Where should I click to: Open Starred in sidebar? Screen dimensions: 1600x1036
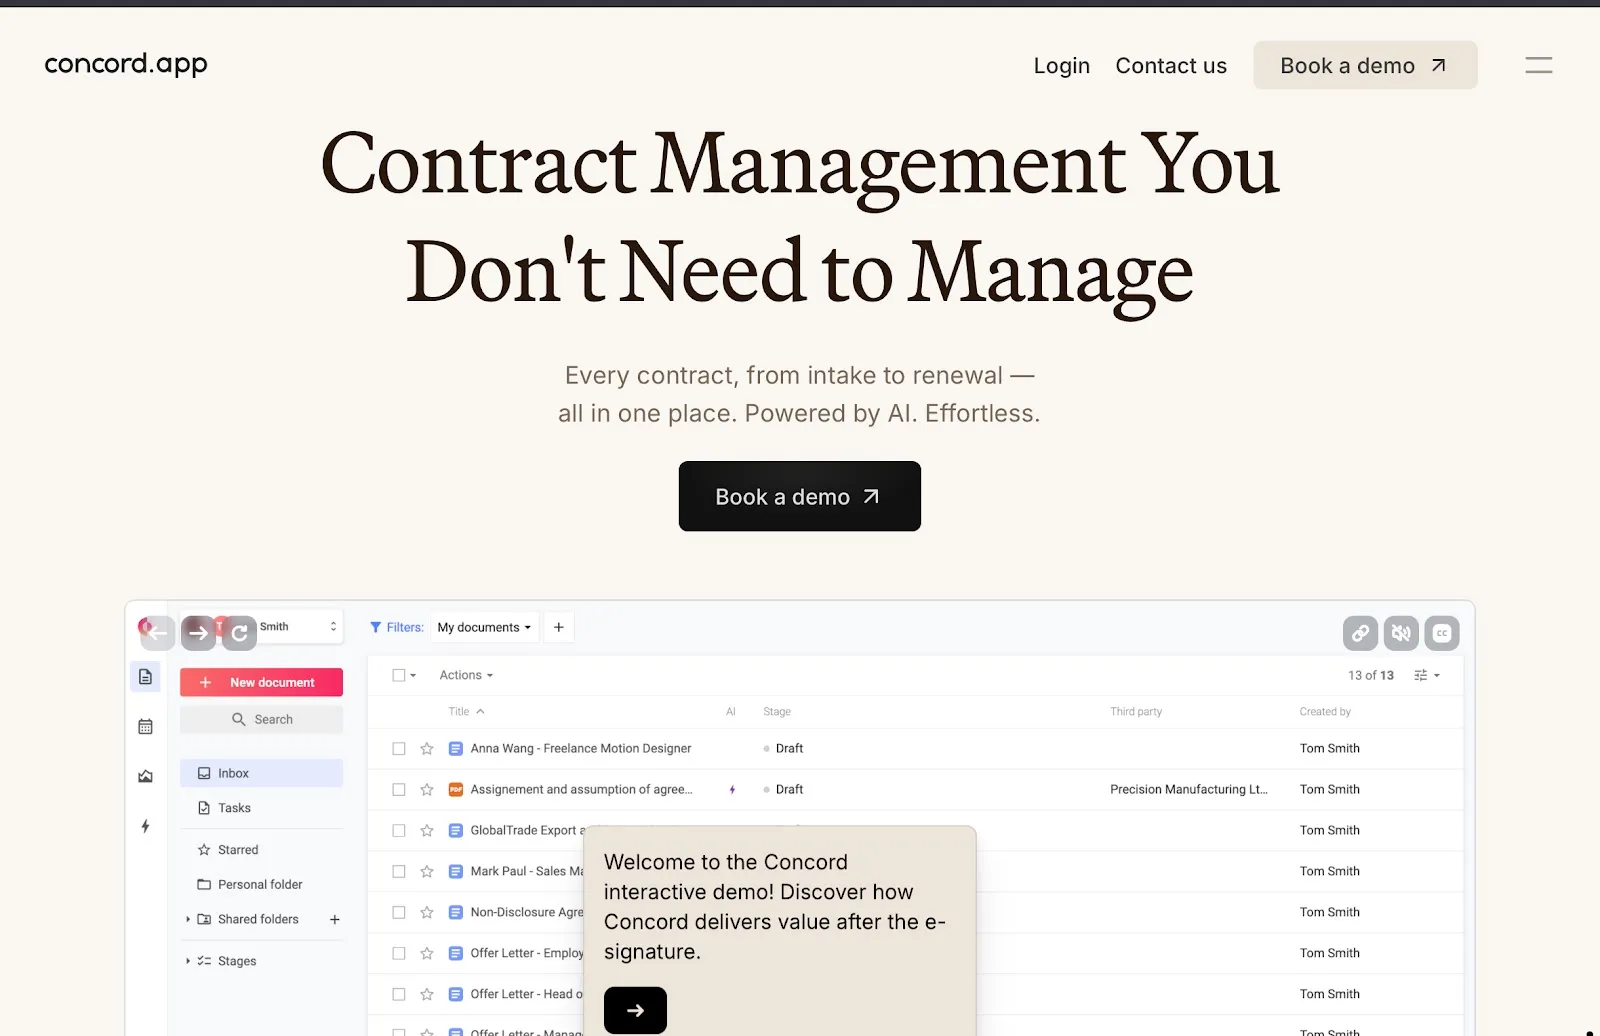click(228, 850)
